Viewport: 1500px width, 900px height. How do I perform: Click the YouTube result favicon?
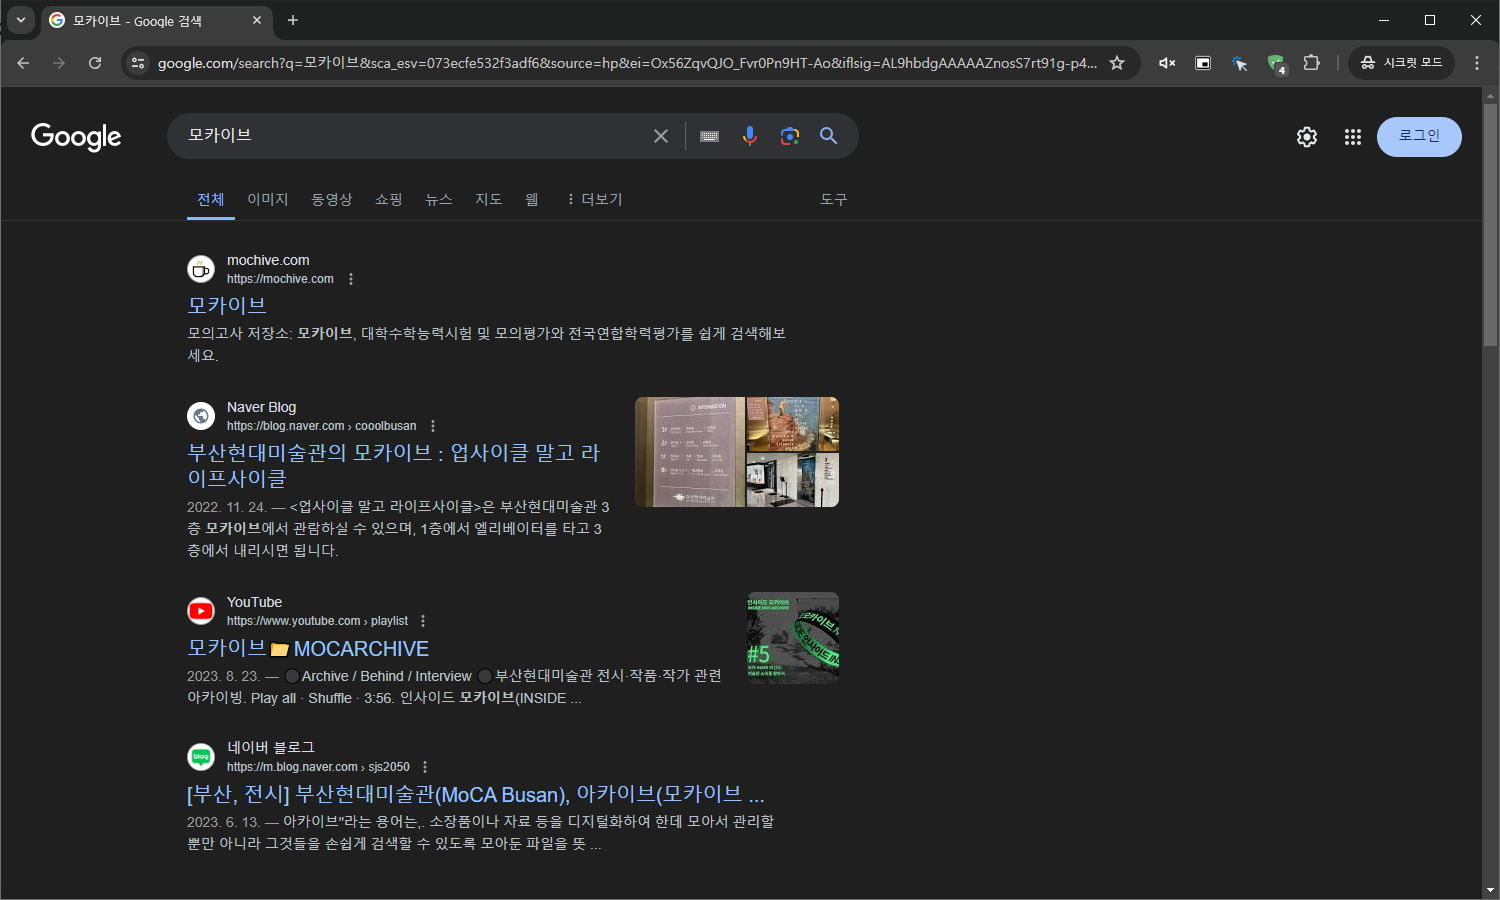coord(201,611)
